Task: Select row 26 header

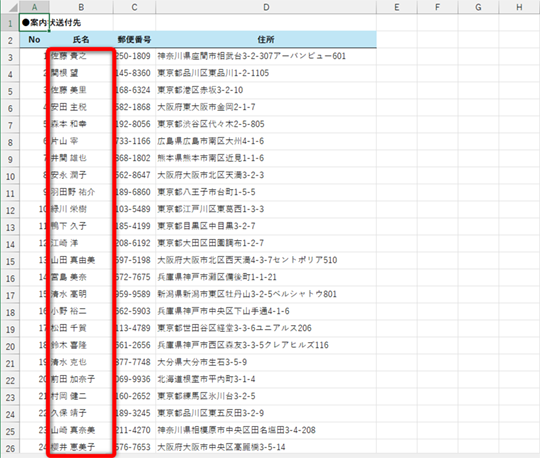Action: point(10,448)
